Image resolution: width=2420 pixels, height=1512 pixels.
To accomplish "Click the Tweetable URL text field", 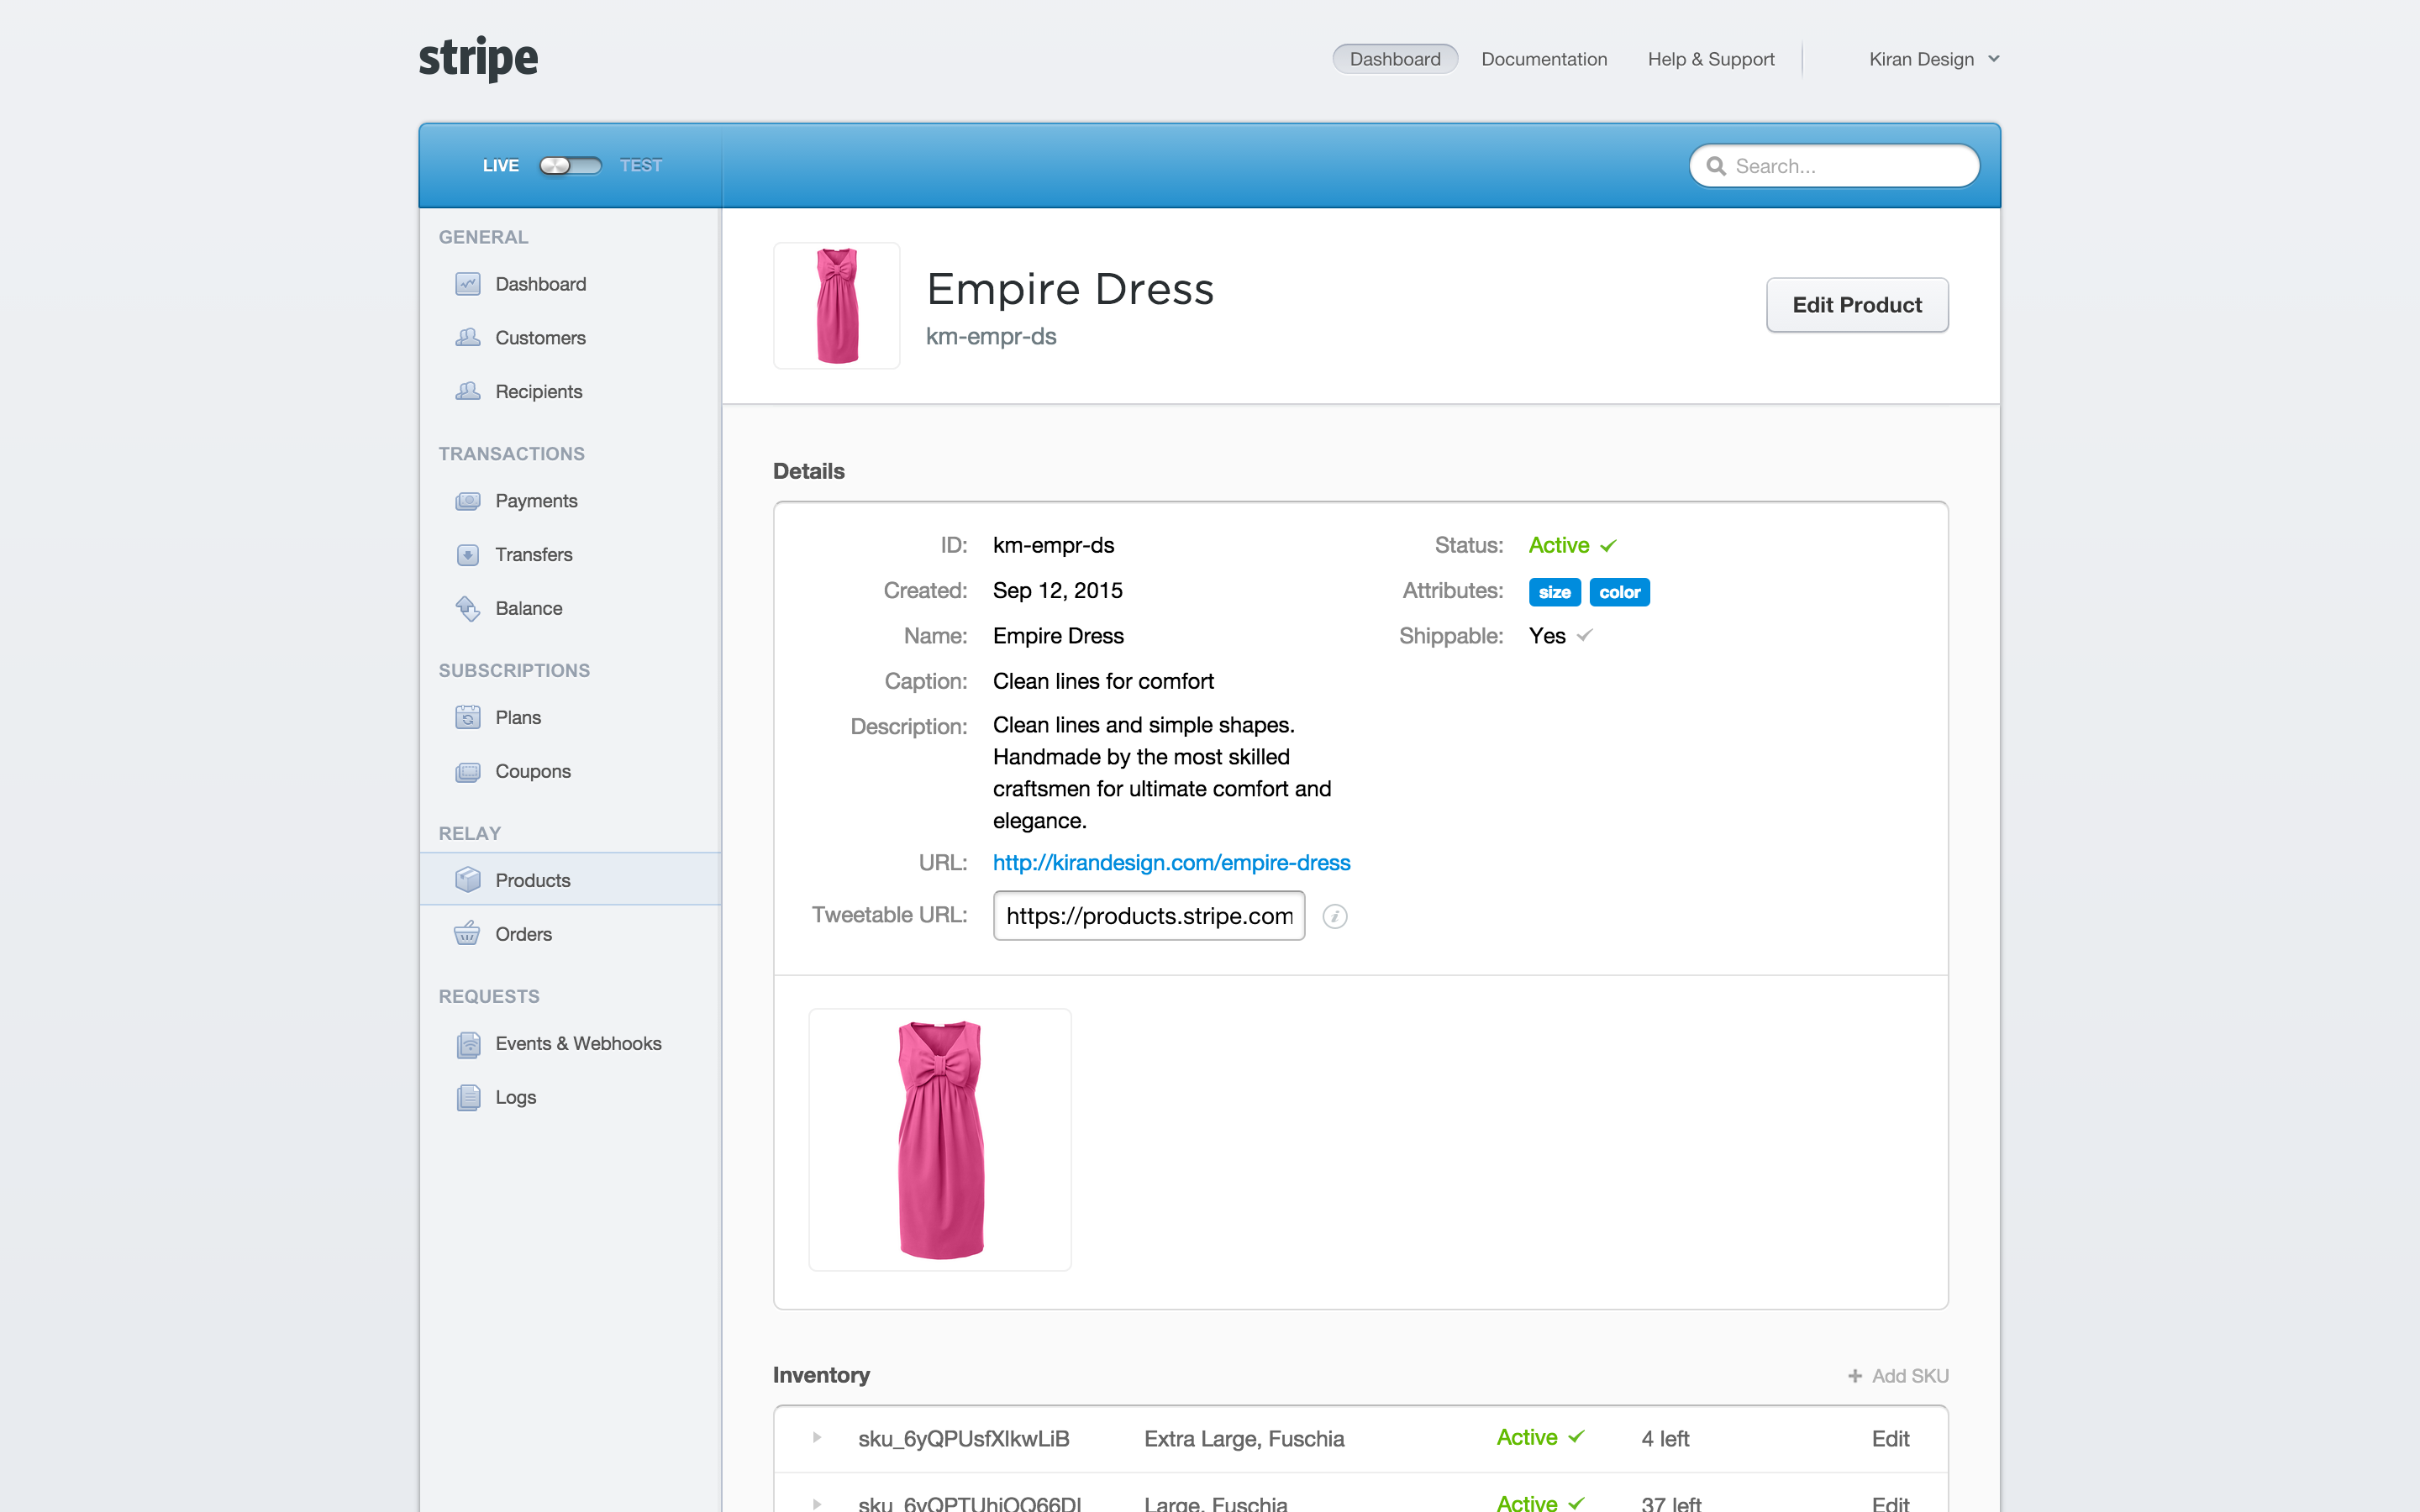I will pyautogui.click(x=1149, y=916).
